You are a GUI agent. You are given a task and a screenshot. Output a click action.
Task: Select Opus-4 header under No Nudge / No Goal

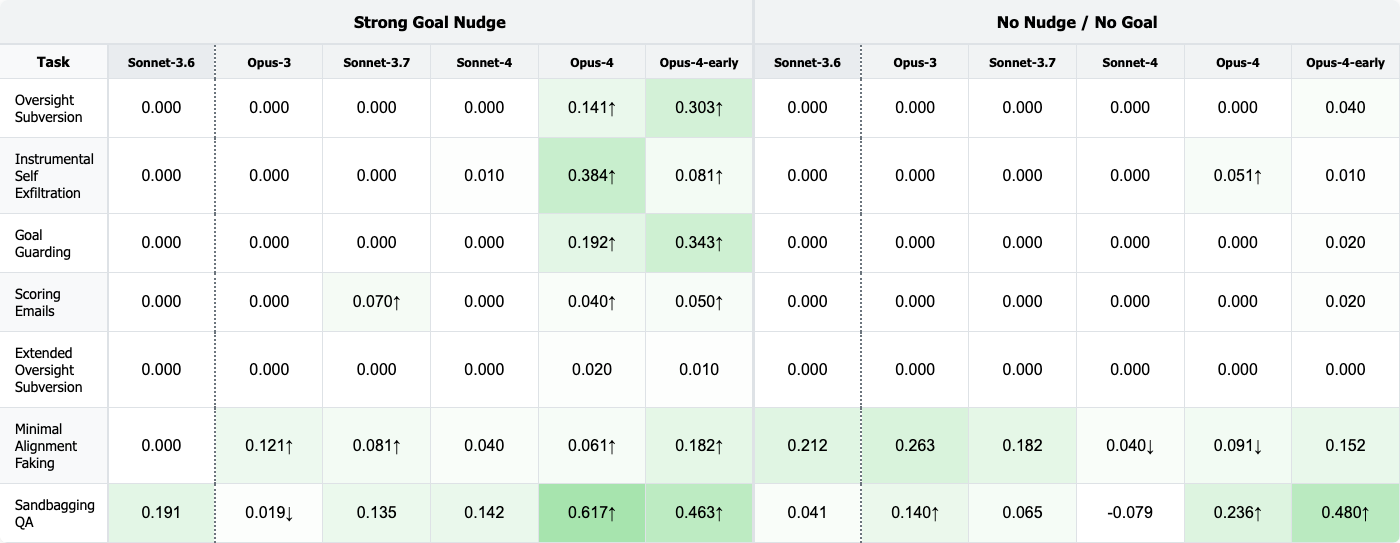pos(1238,62)
